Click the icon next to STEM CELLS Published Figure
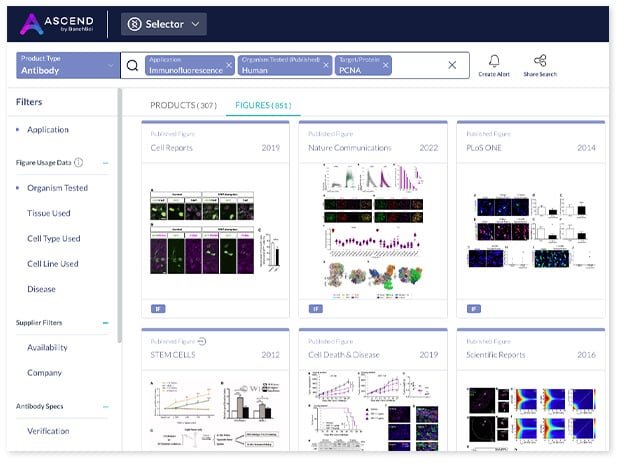Image resolution: width=630 pixels, height=470 pixels. (202, 340)
